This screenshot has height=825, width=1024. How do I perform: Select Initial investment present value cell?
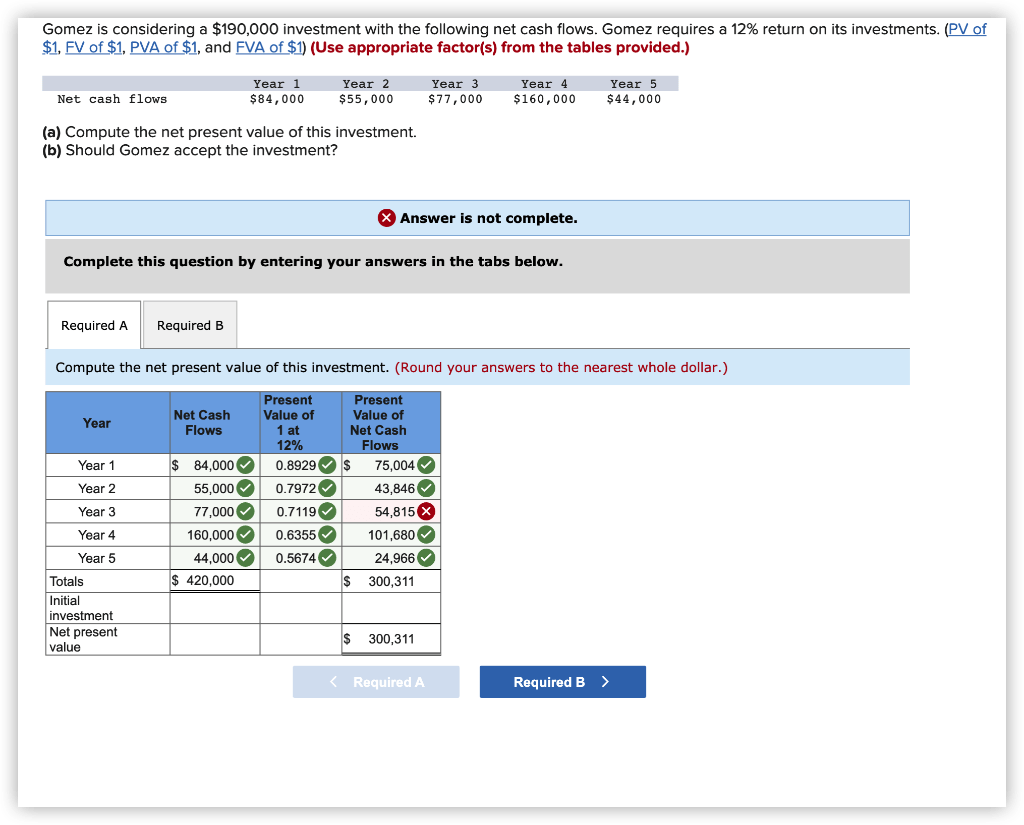[391, 608]
